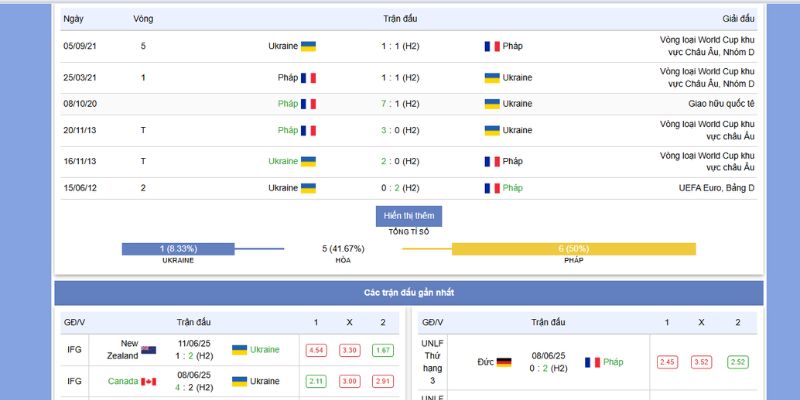This screenshot has width=800, height=400.
Task: Click France flag in the 15/06/12 row
Action: [492, 188]
